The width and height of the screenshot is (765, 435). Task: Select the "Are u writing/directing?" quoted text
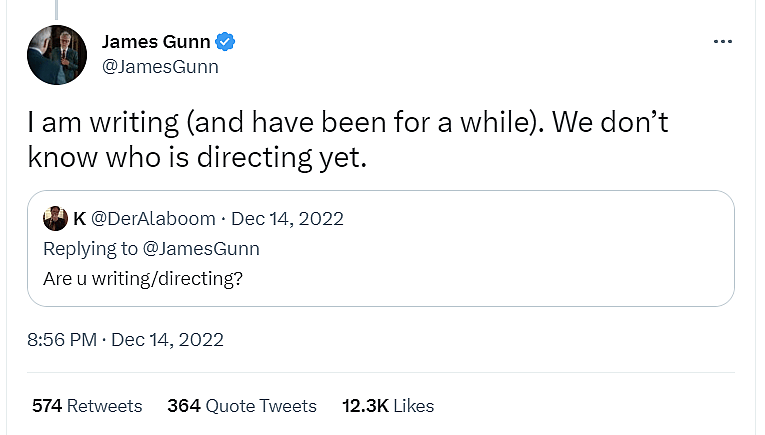[143, 278]
